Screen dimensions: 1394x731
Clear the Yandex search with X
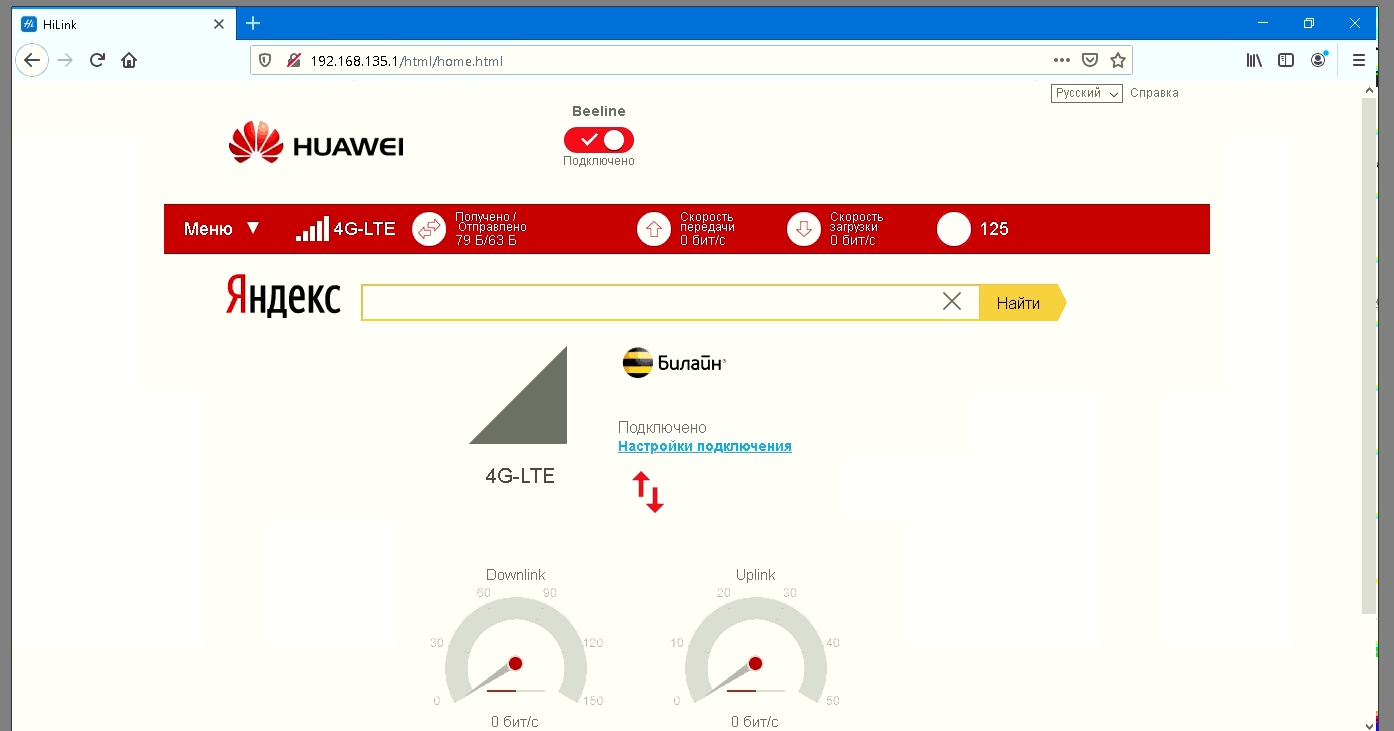pyautogui.click(x=952, y=302)
